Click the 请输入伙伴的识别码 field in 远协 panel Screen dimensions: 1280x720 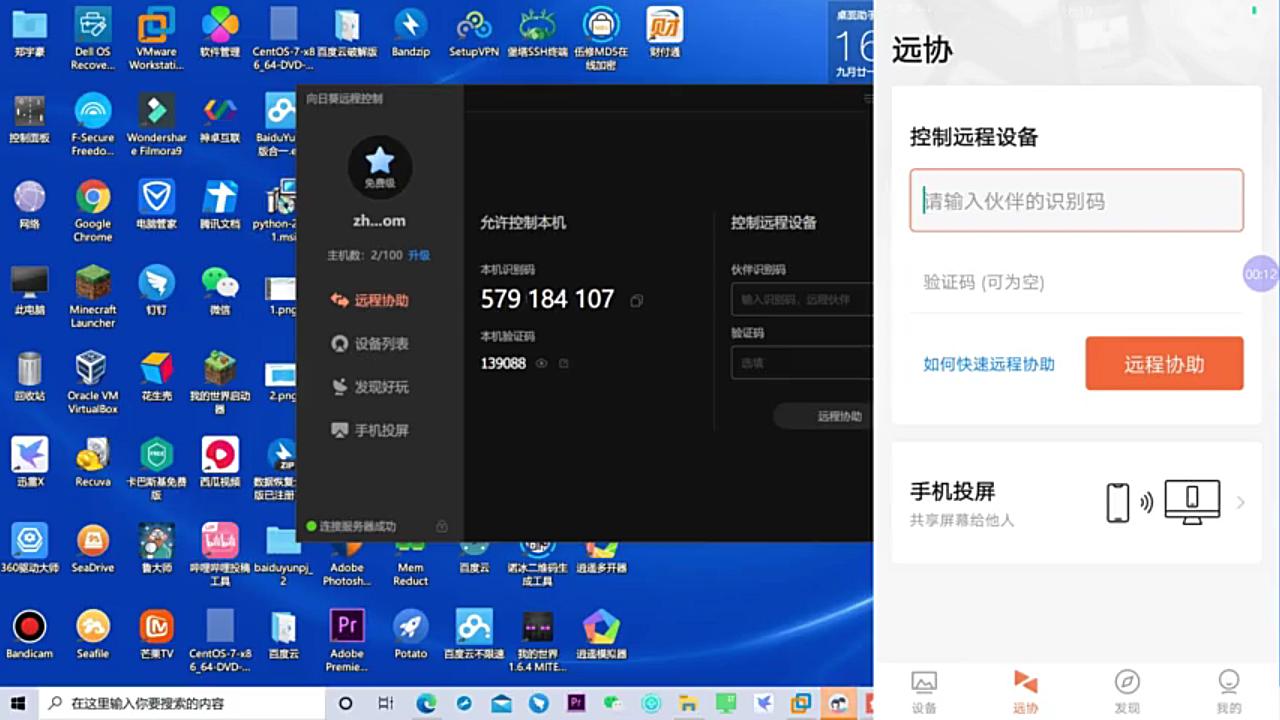[x=1076, y=201]
